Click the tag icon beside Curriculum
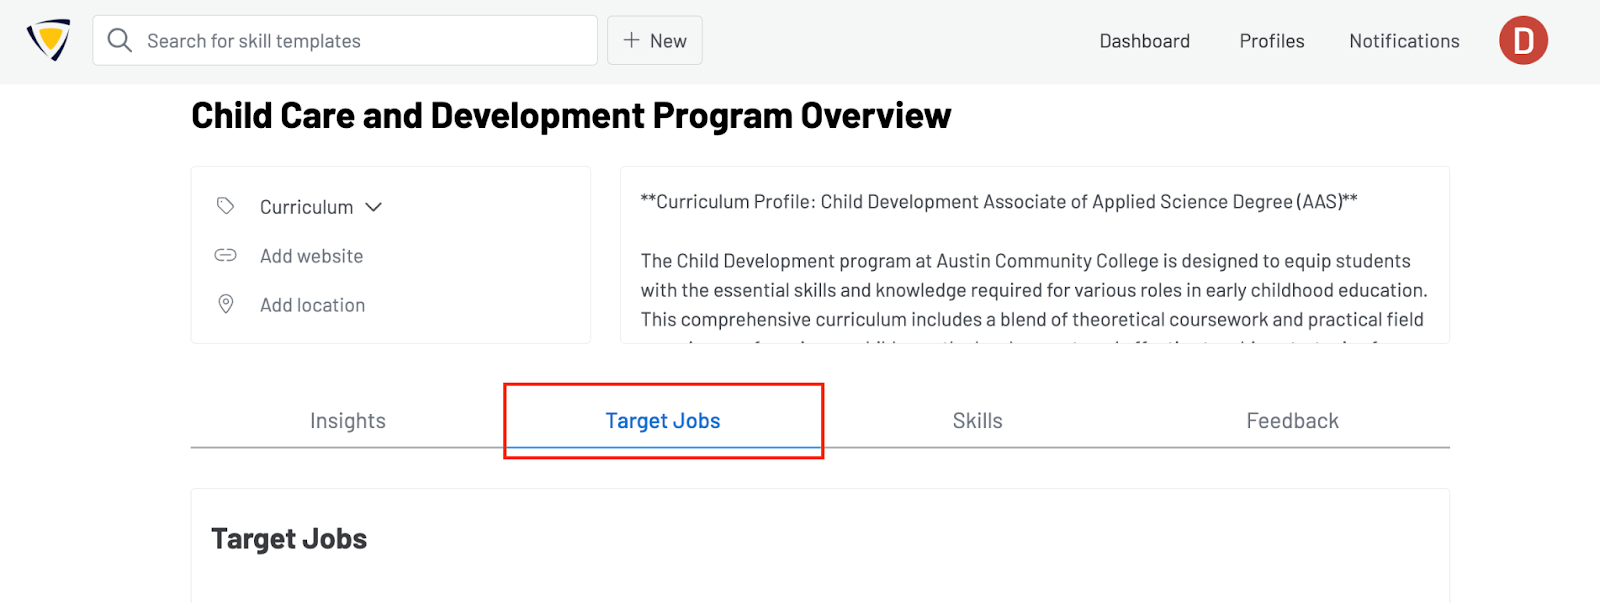Image resolution: width=1600 pixels, height=603 pixels. click(x=225, y=206)
